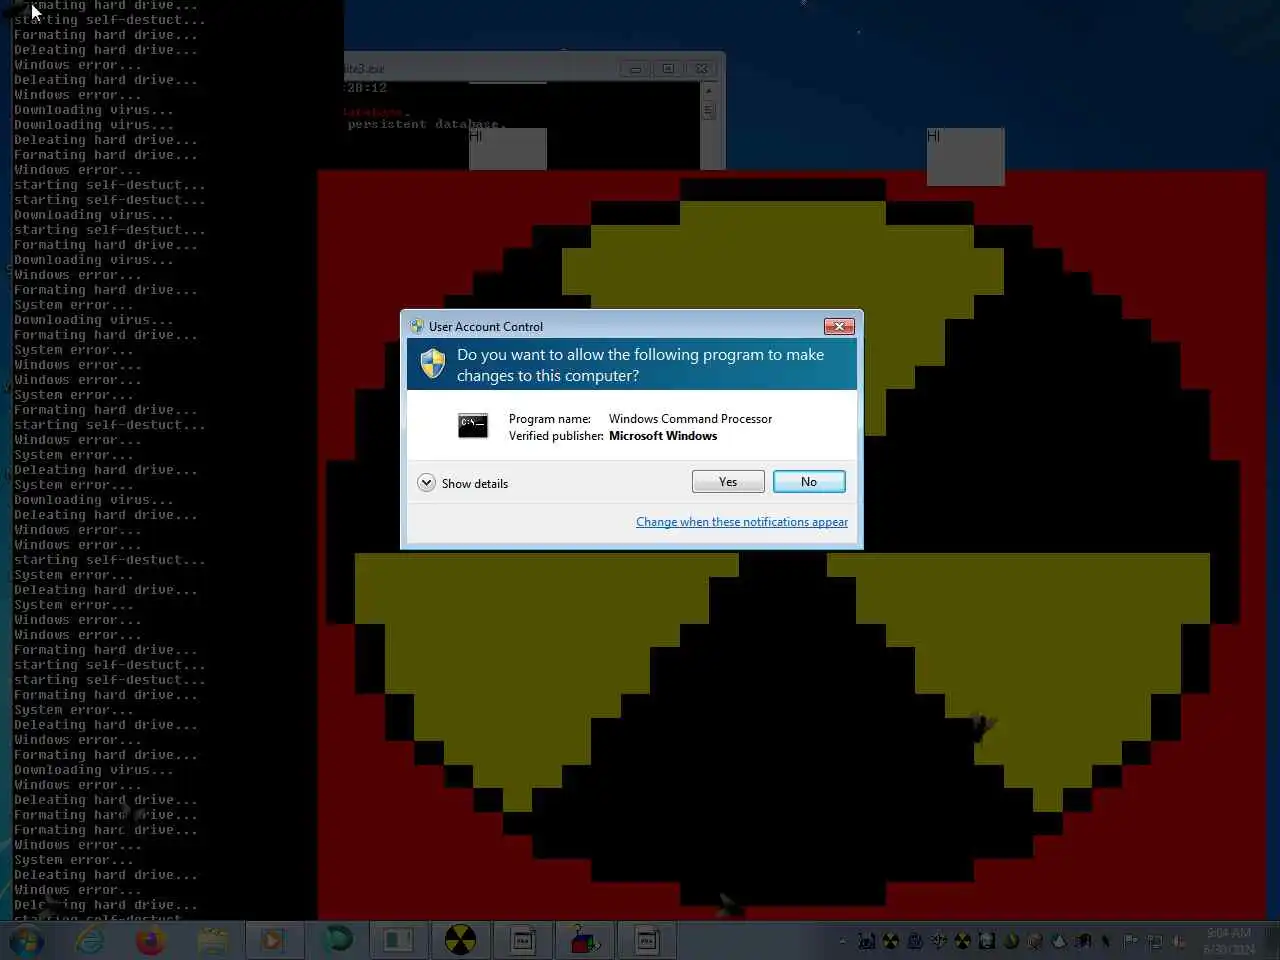Open the Action Center flag tray icon
Image resolution: width=1280 pixels, height=960 pixels.
coord(1130,941)
